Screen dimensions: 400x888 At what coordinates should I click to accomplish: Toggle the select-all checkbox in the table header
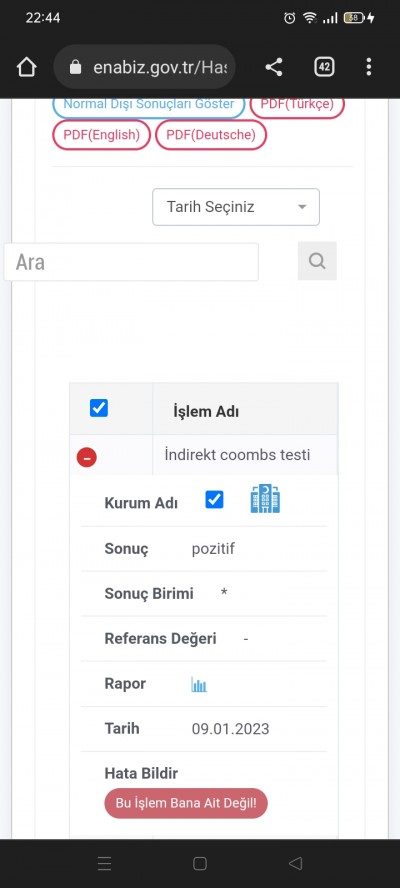[x=99, y=408]
